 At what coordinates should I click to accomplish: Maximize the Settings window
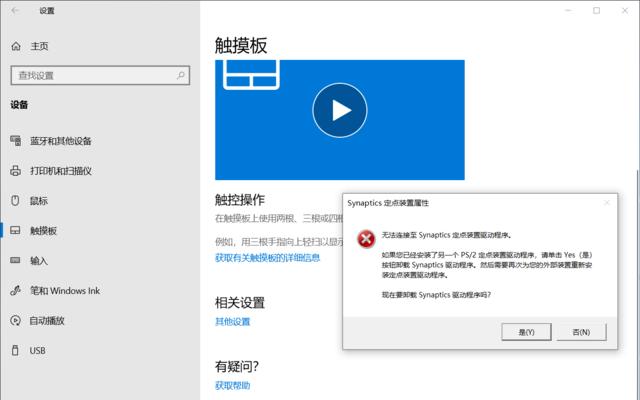pyautogui.click(x=596, y=11)
